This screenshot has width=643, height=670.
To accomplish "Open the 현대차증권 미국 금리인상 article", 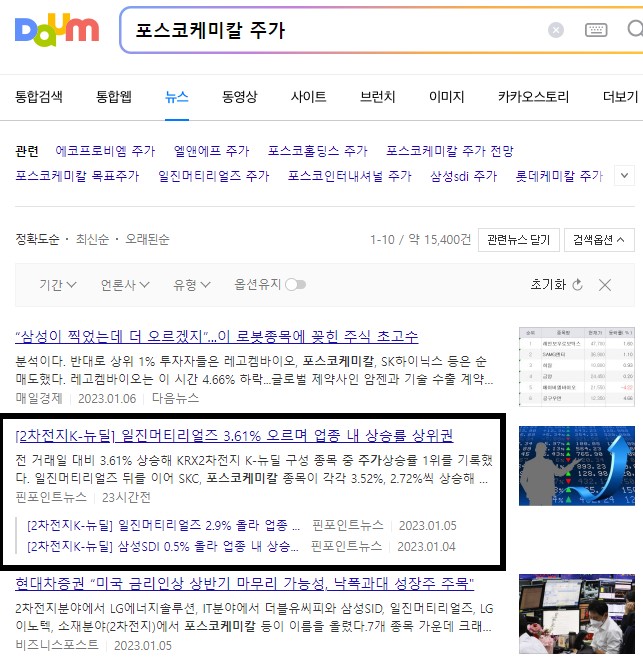I will pyautogui.click(x=244, y=583).
